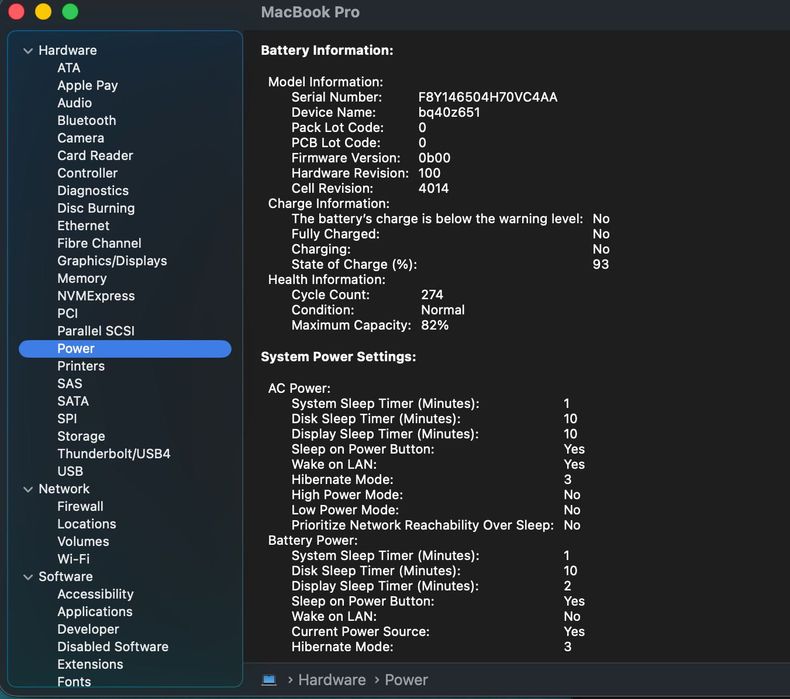Viewport: 790px width, 699px height.
Task: Click State of Charge value 93
Action: 601,265
